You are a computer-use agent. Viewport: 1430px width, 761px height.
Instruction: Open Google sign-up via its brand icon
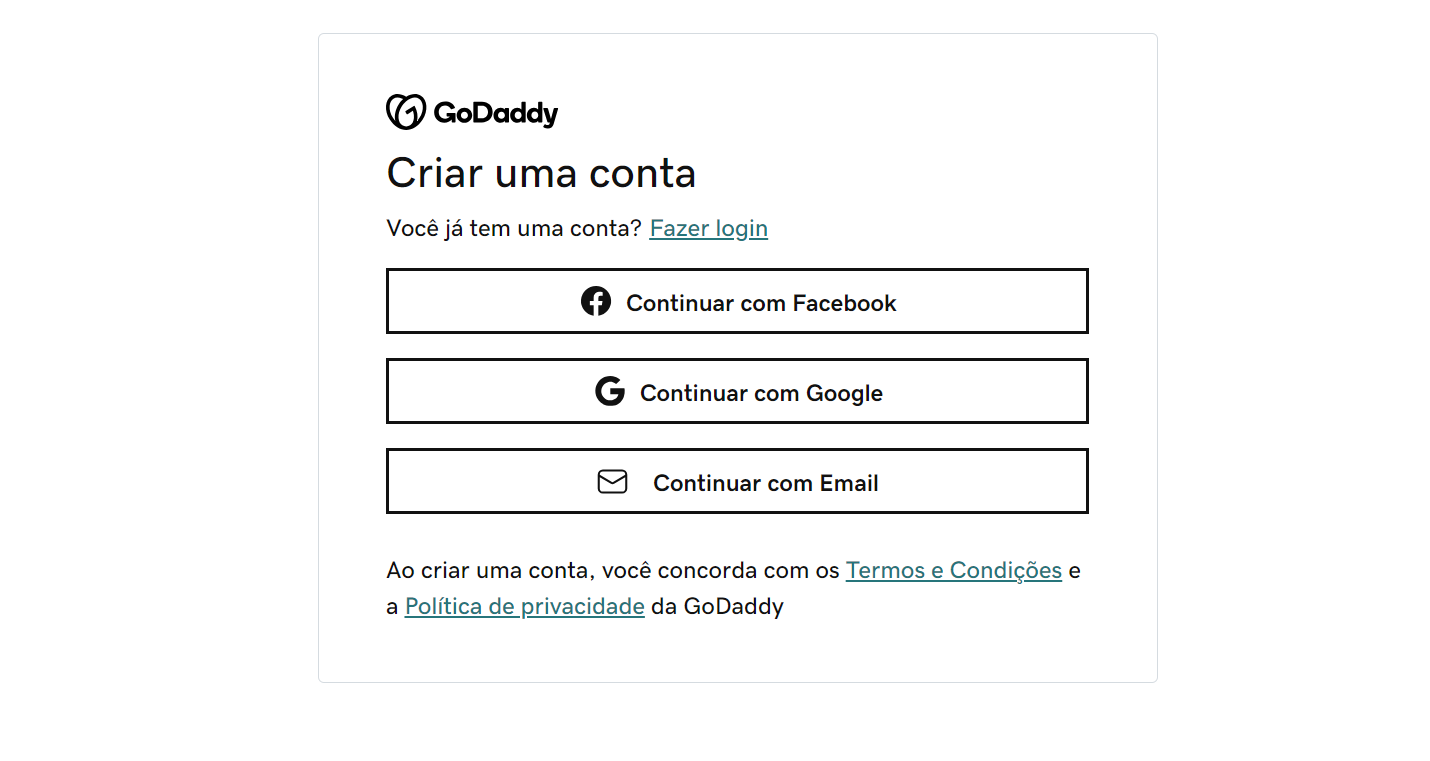coord(608,392)
